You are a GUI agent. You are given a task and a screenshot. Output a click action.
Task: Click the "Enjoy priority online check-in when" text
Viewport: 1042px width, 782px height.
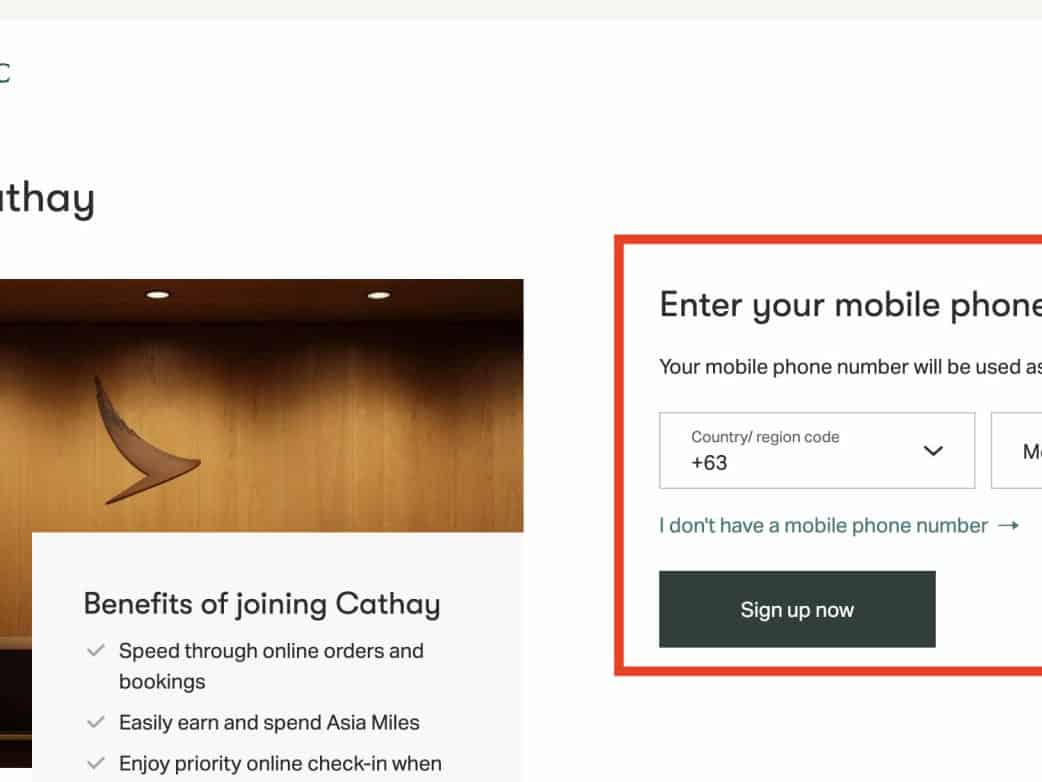tap(280, 763)
